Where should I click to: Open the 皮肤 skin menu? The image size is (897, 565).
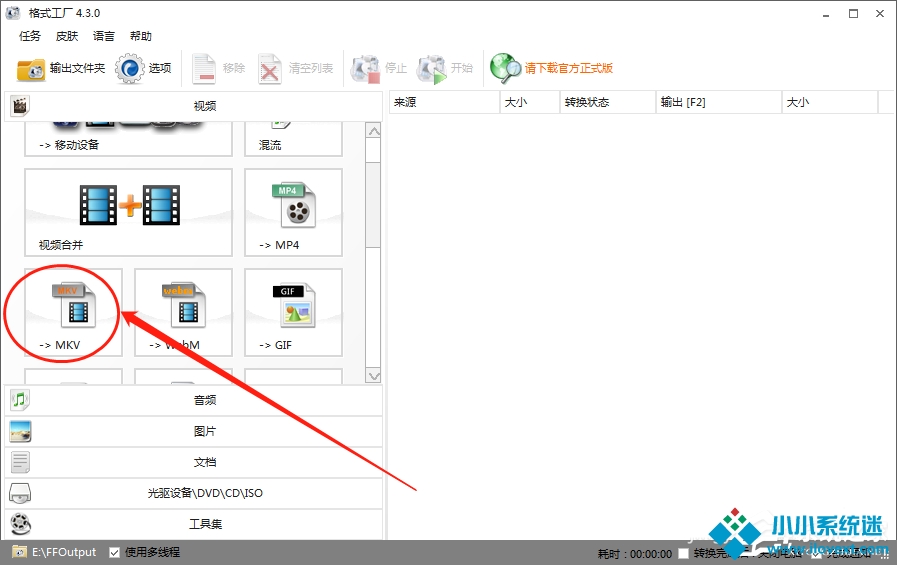coord(67,36)
